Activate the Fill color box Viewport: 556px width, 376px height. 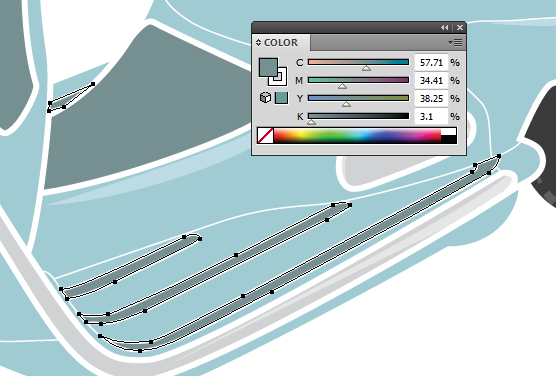click(x=268, y=68)
